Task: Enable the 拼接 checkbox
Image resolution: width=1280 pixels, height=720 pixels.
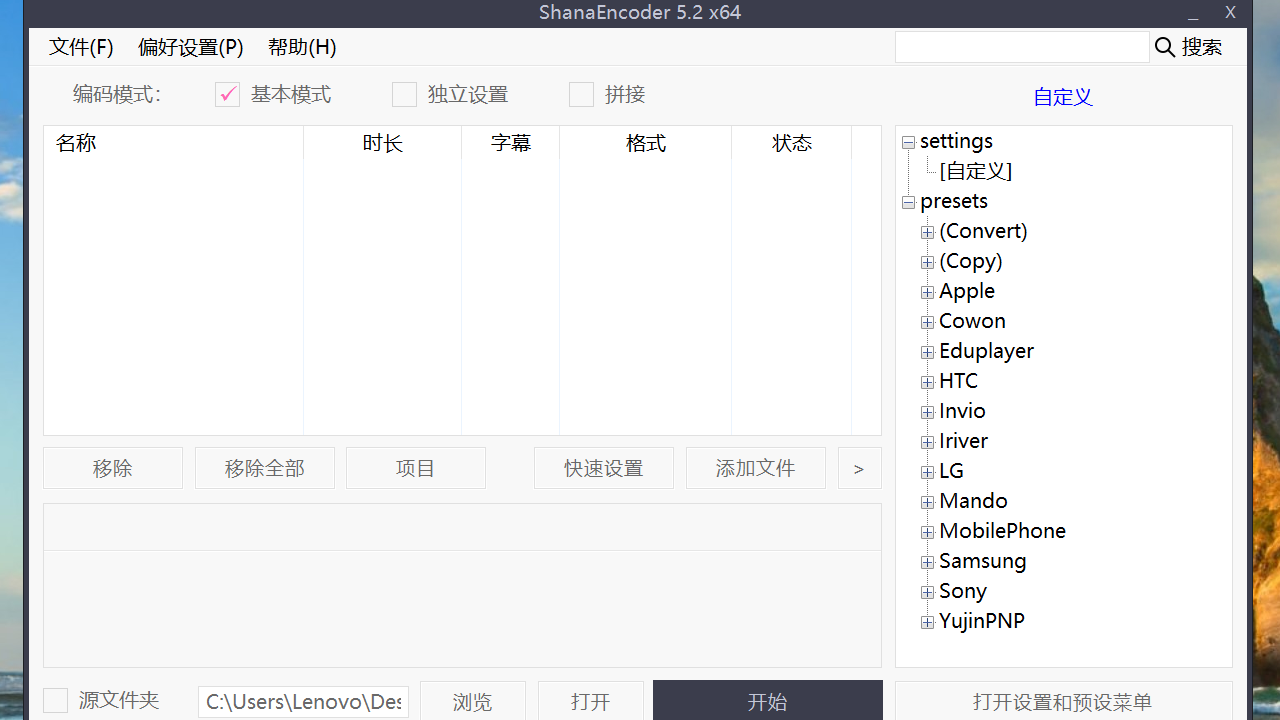Action: 581,94
